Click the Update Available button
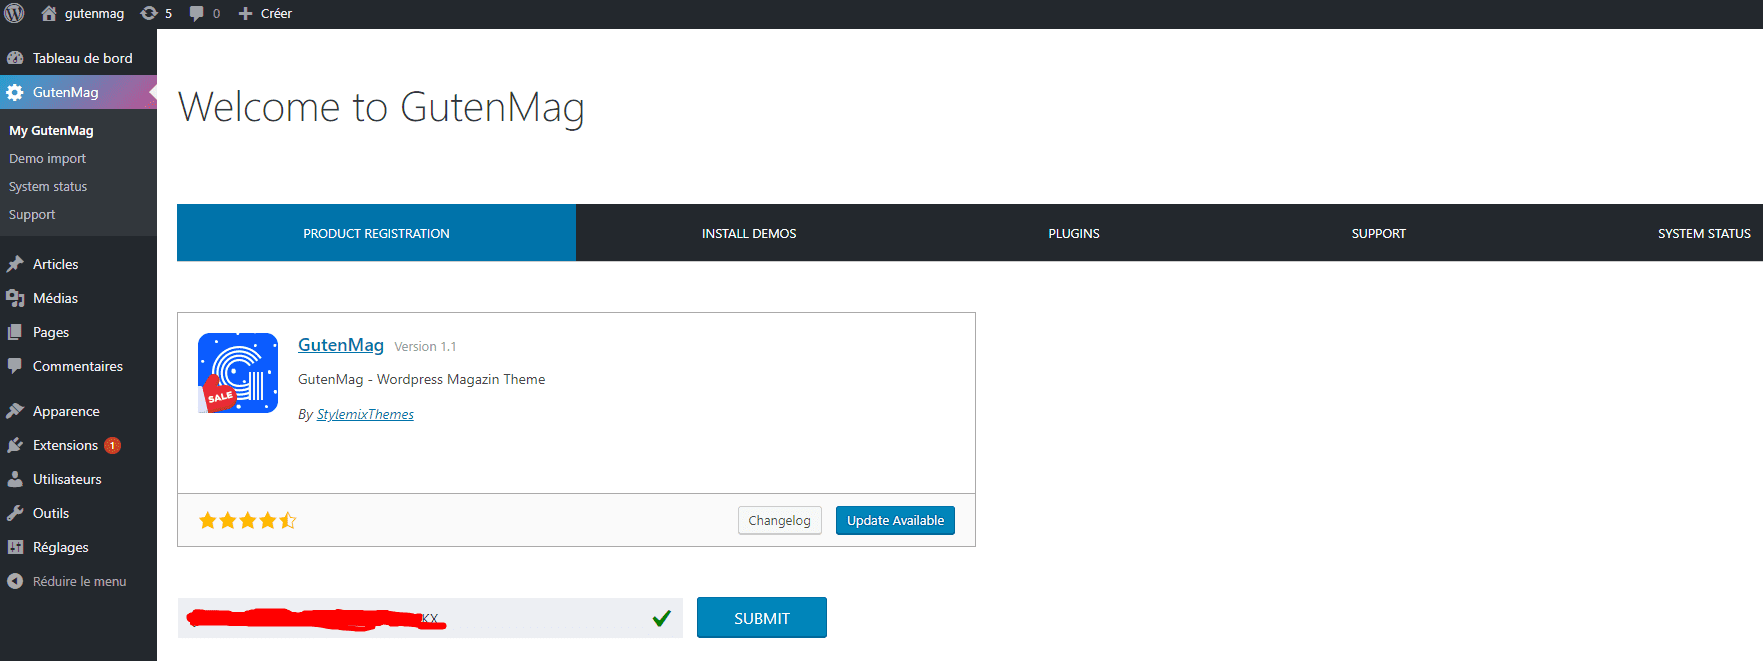This screenshot has width=1763, height=661. point(895,520)
